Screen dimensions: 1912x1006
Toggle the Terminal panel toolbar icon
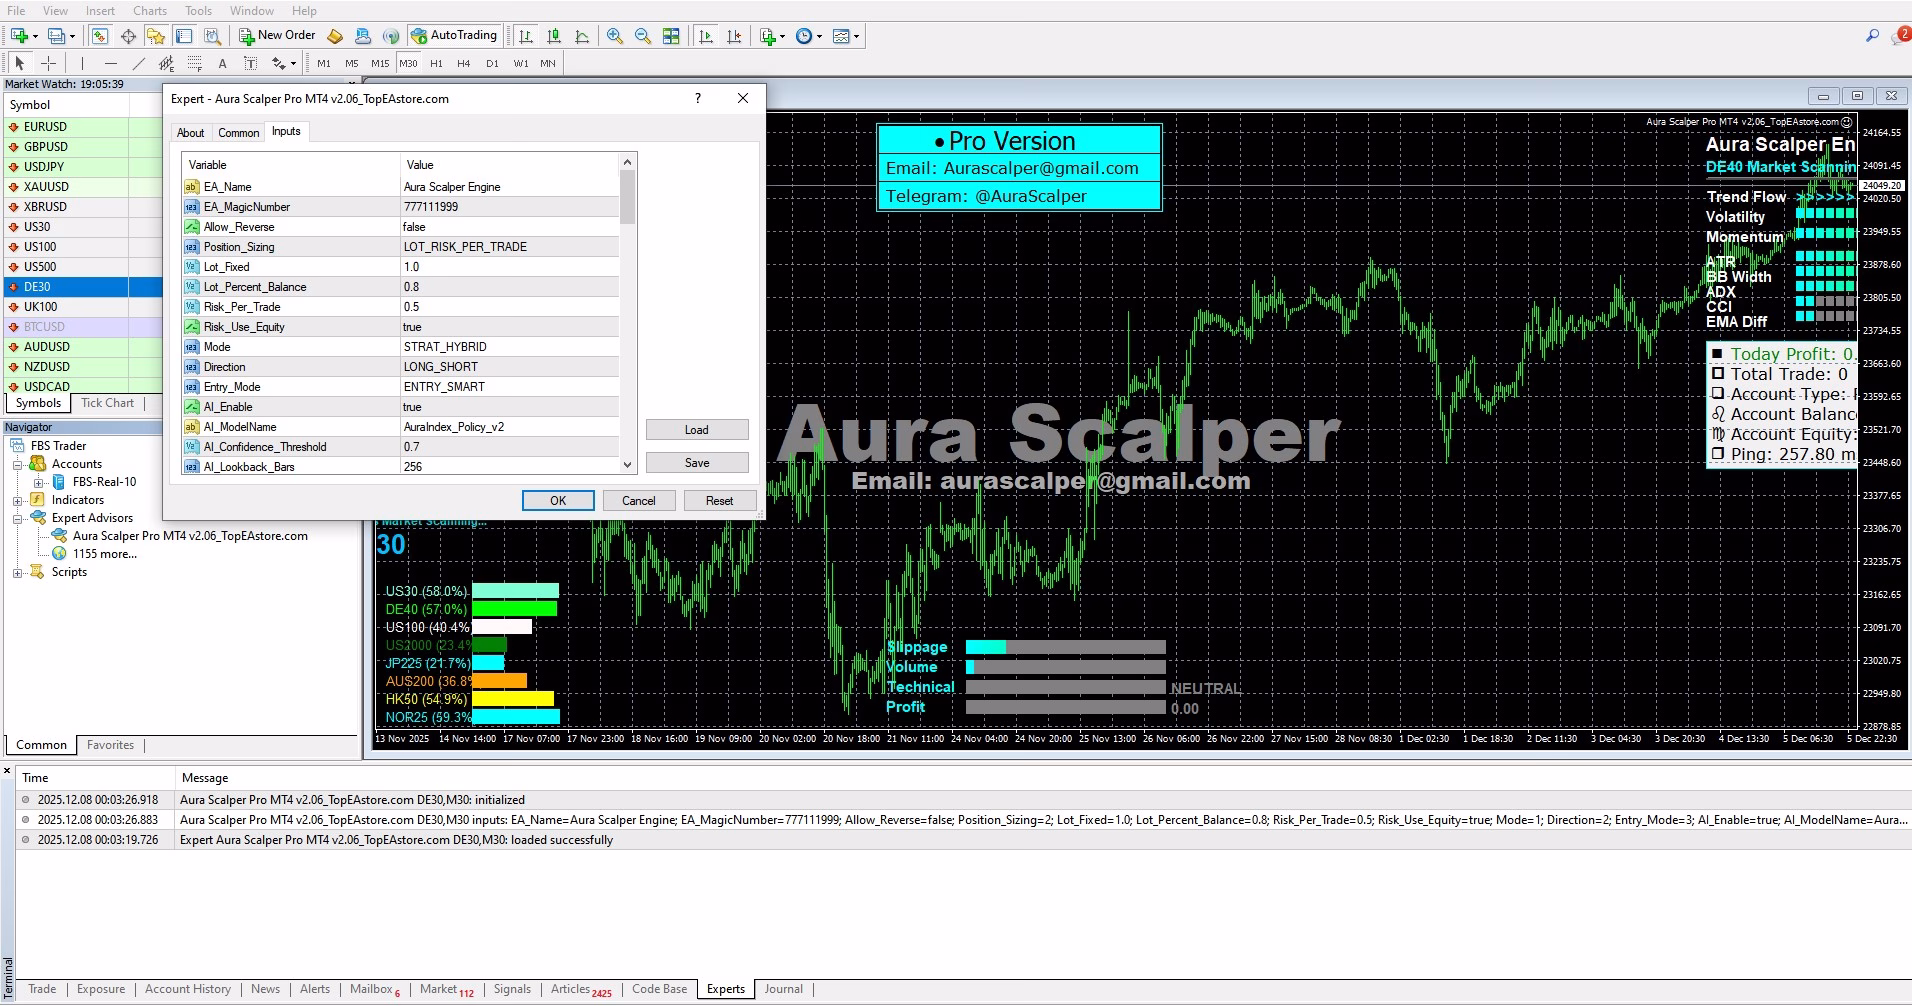(184, 36)
